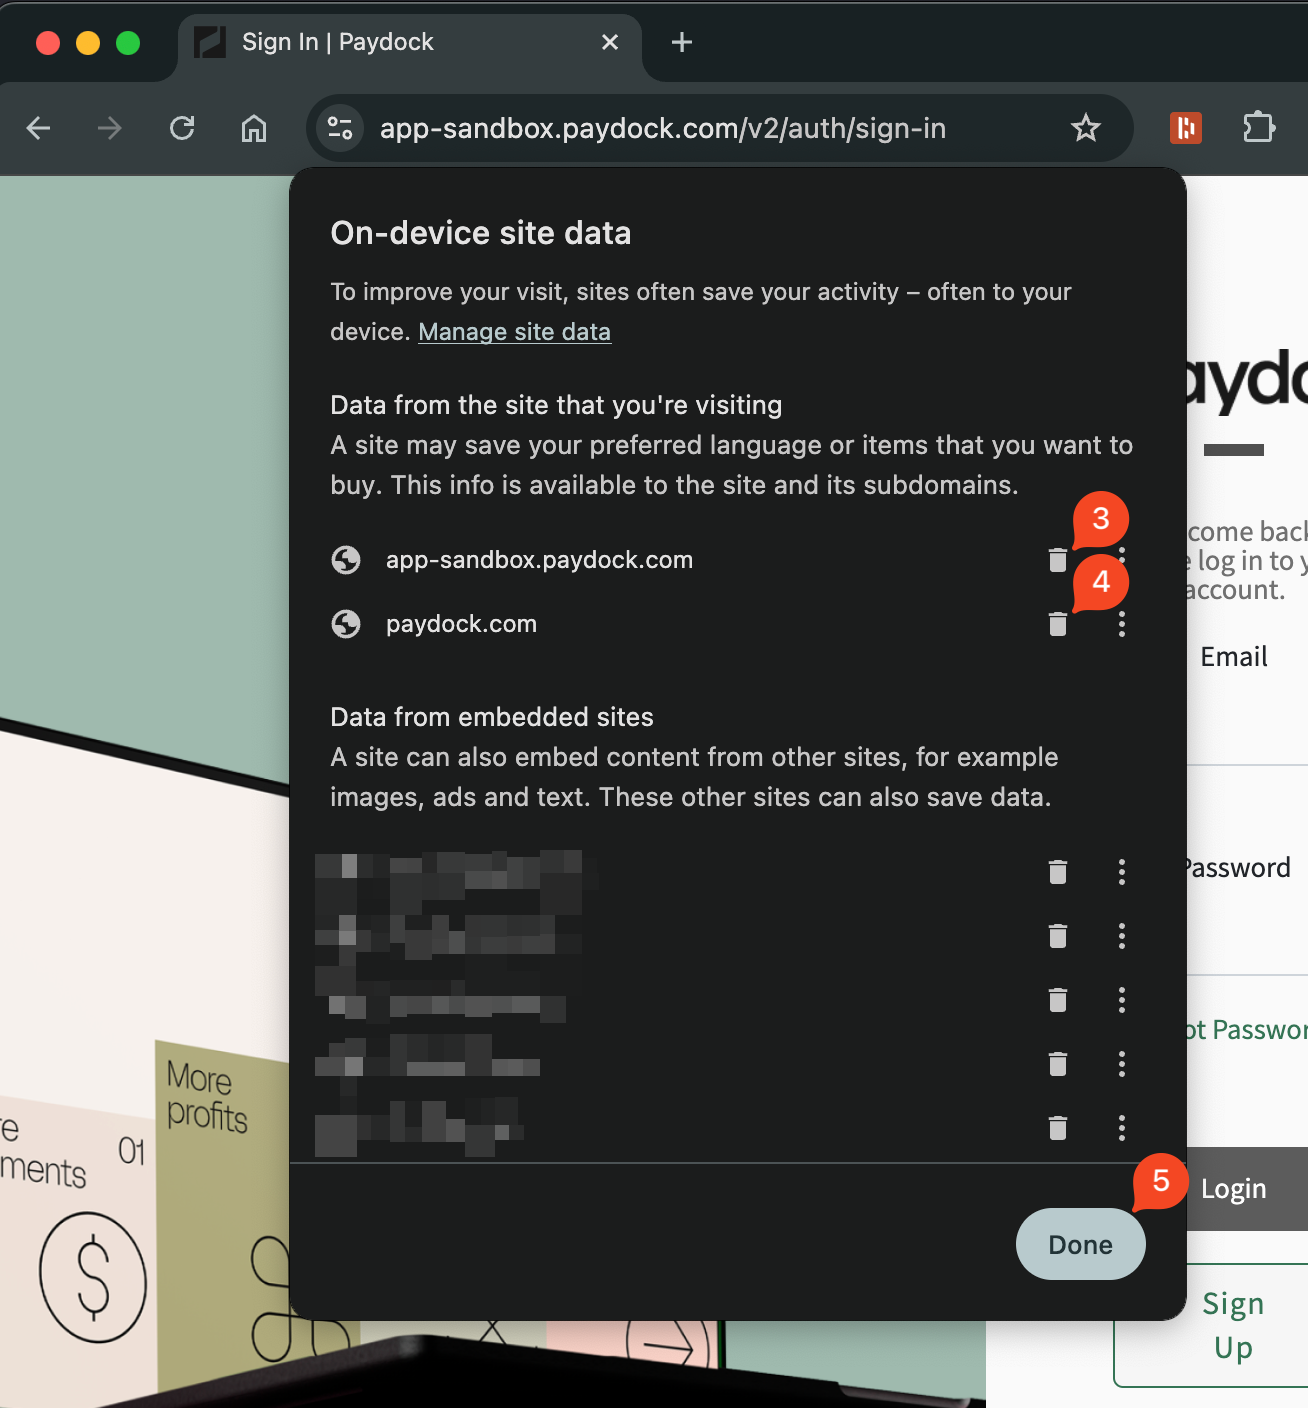This screenshot has width=1308, height=1408.
Task: Click Done to close site data dialog
Action: pyautogui.click(x=1080, y=1244)
